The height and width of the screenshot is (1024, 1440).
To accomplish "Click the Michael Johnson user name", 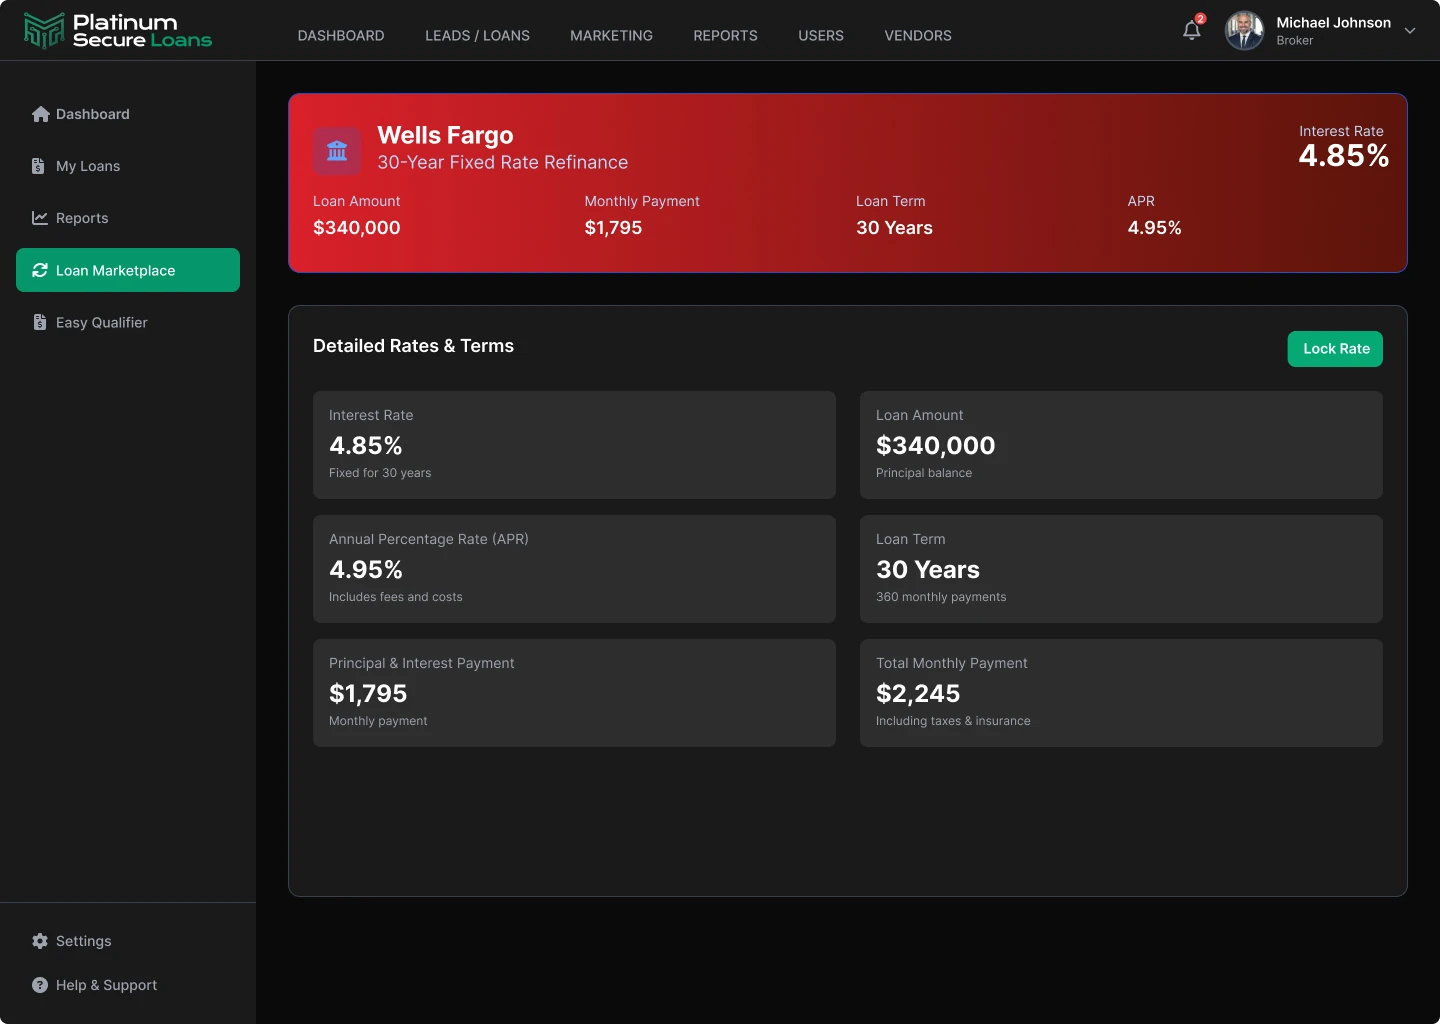I will click(x=1333, y=22).
